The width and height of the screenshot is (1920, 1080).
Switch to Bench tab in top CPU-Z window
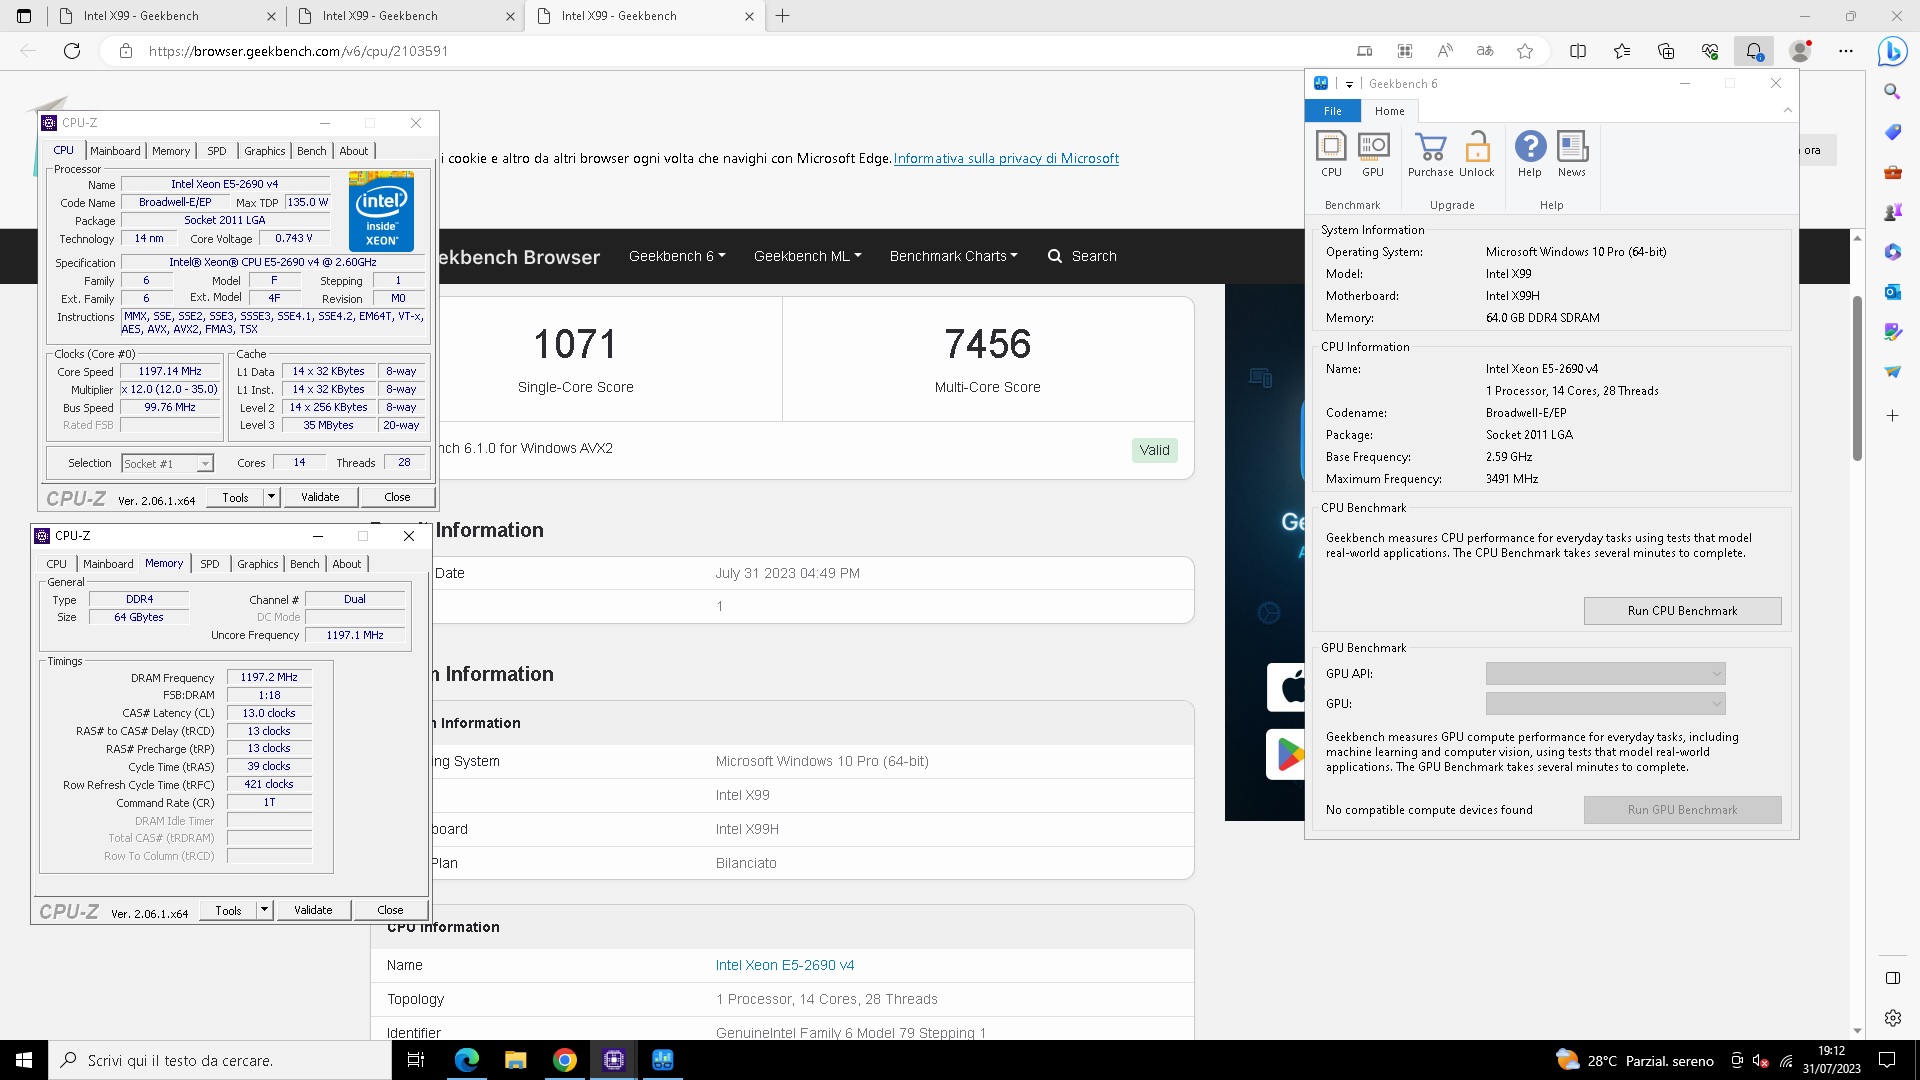[312, 151]
